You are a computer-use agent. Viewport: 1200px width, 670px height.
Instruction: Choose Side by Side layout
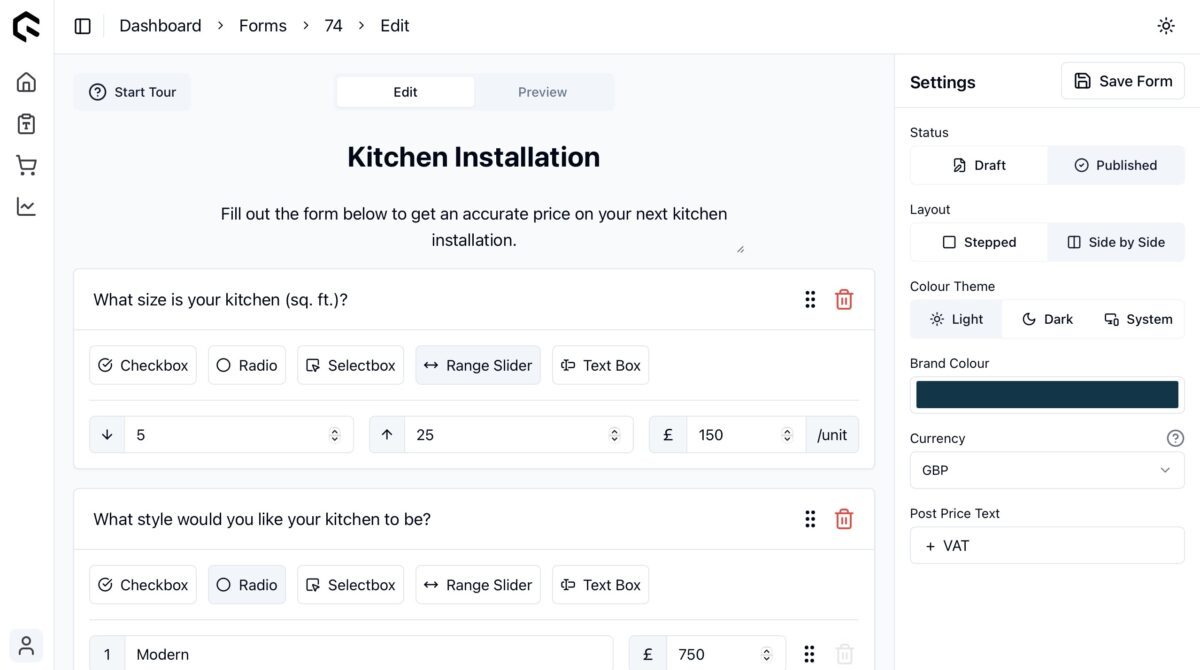(x=1116, y=242)
